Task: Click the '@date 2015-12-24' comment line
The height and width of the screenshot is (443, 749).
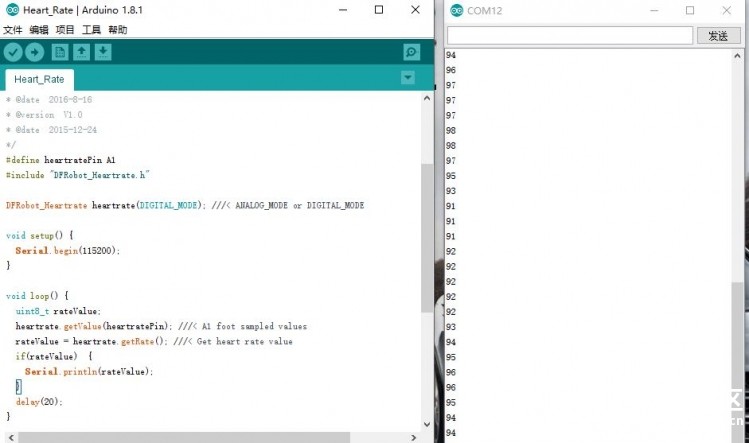Action: (x=52, y=130)
